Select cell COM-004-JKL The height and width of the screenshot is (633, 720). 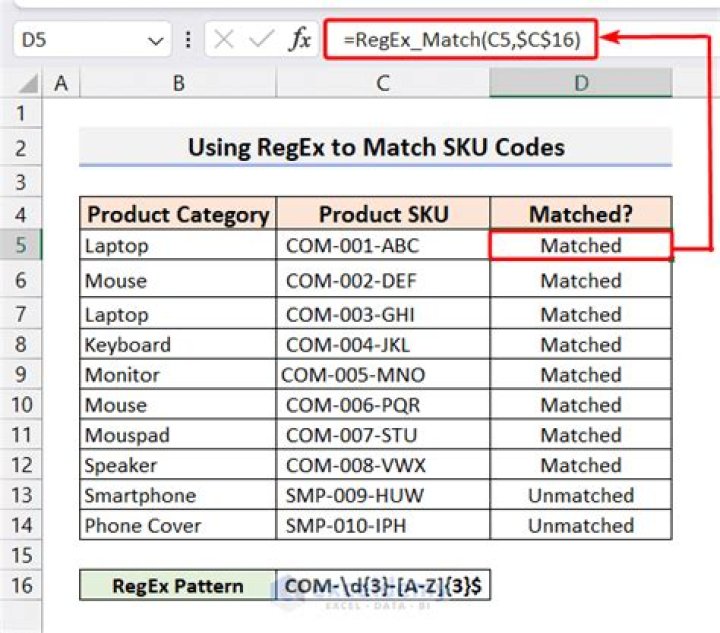[383, 344]
